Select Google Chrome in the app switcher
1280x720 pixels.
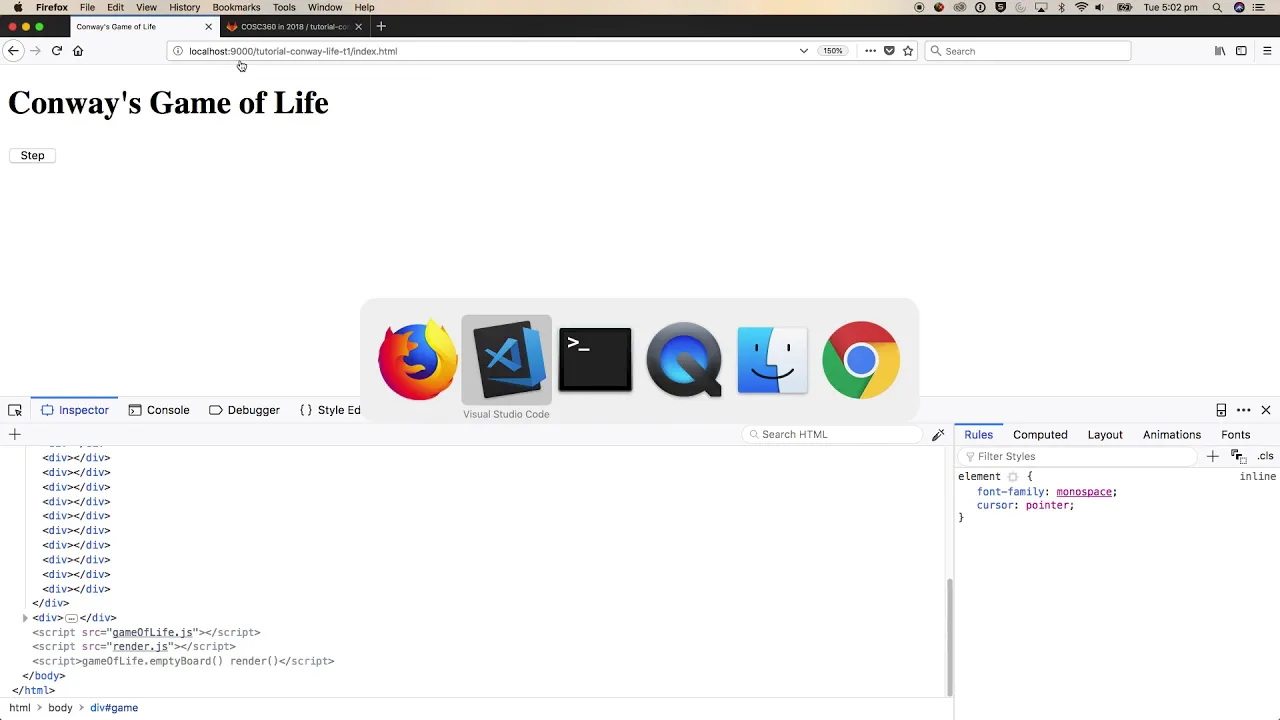(861, 360)
